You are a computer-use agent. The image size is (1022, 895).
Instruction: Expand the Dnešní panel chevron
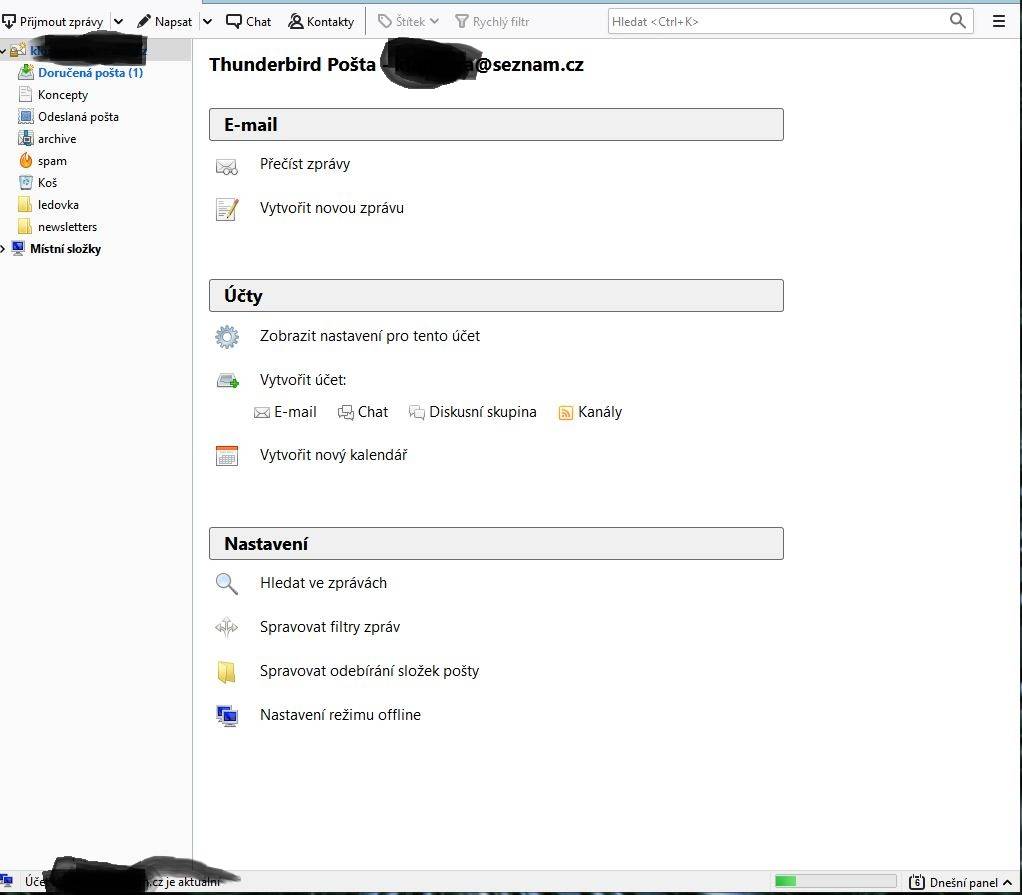(1007, 882)
